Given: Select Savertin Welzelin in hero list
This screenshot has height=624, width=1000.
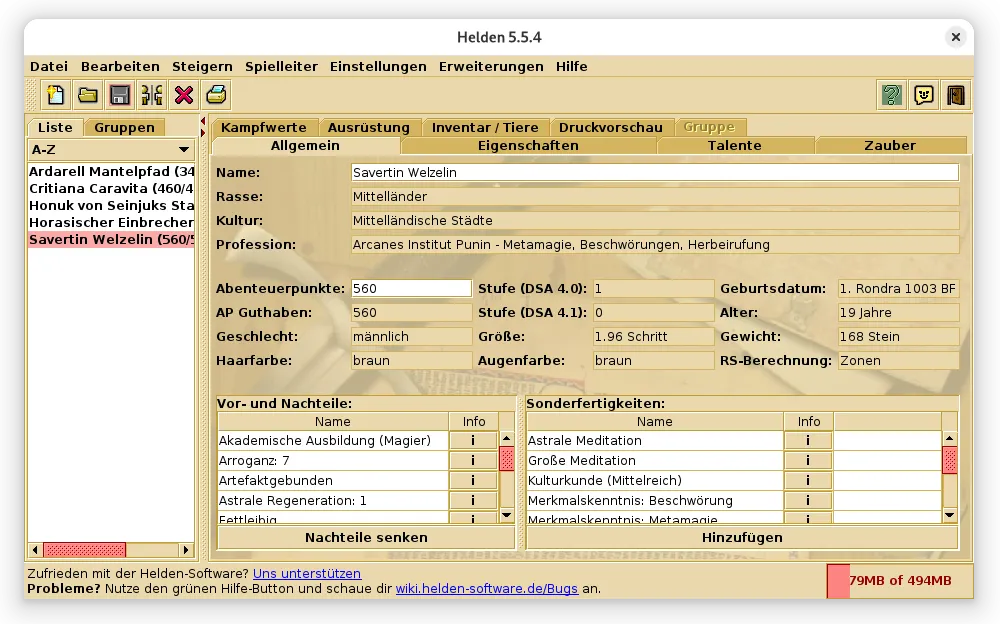Looking at the screenshot, I should tap(111, 239).
